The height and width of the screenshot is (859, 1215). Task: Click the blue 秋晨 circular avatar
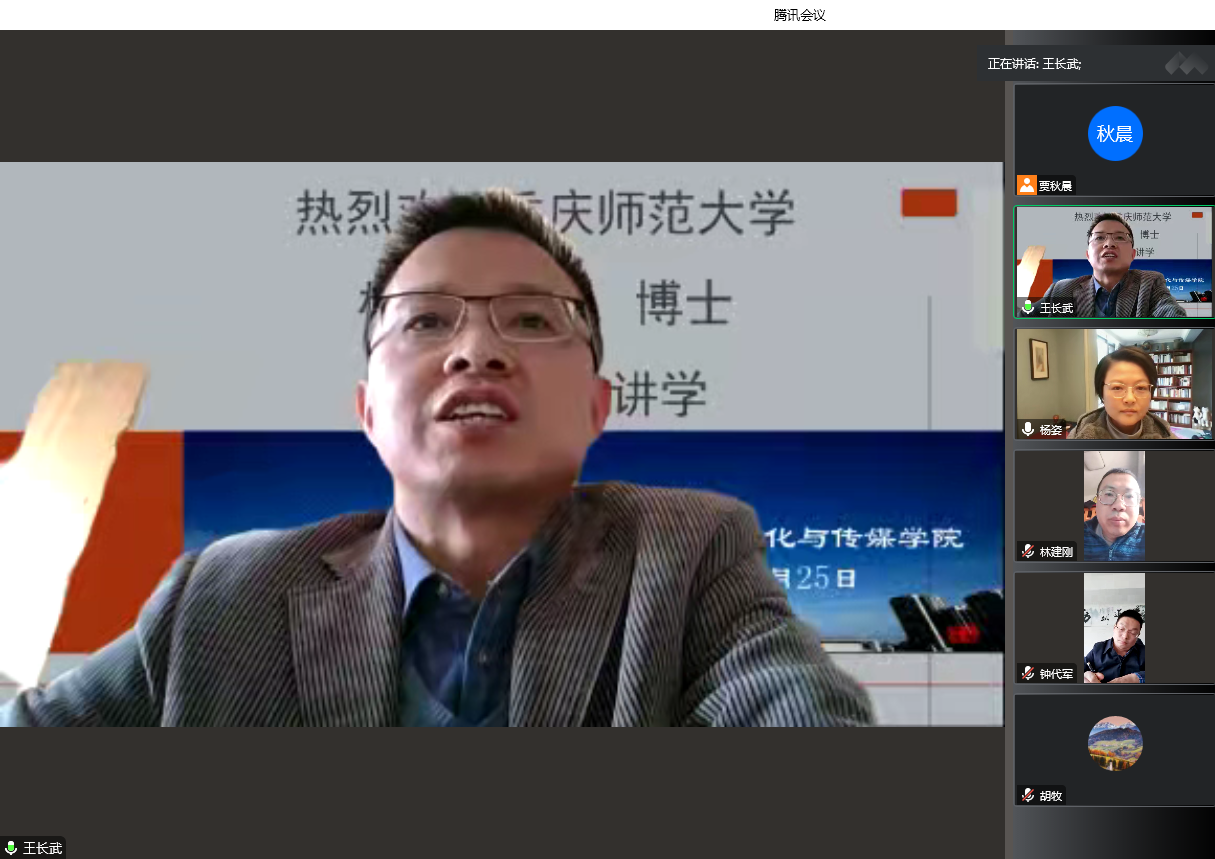1114,133
